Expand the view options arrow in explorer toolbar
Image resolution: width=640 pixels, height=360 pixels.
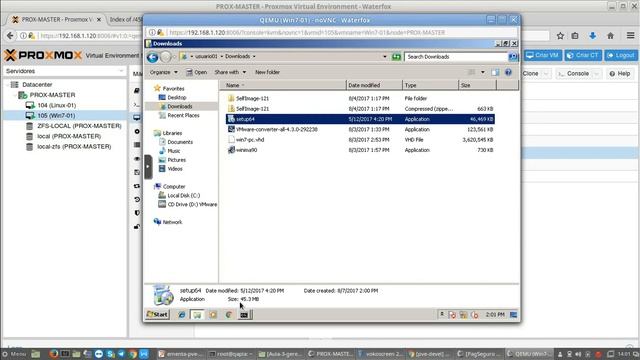(x=483, y=72)
